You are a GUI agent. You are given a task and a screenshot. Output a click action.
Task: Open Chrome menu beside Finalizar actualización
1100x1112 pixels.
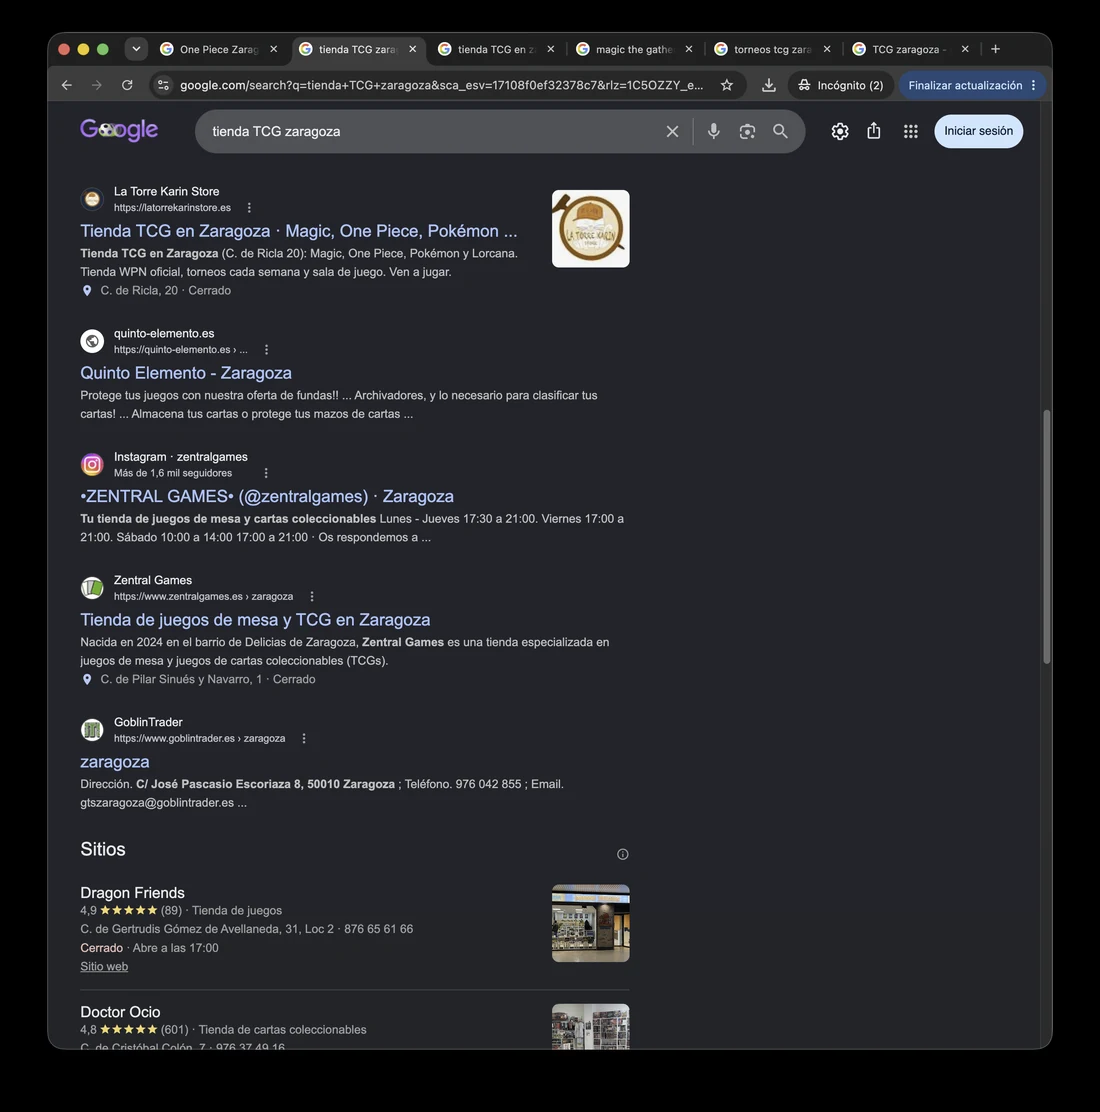coord(1033,85)
